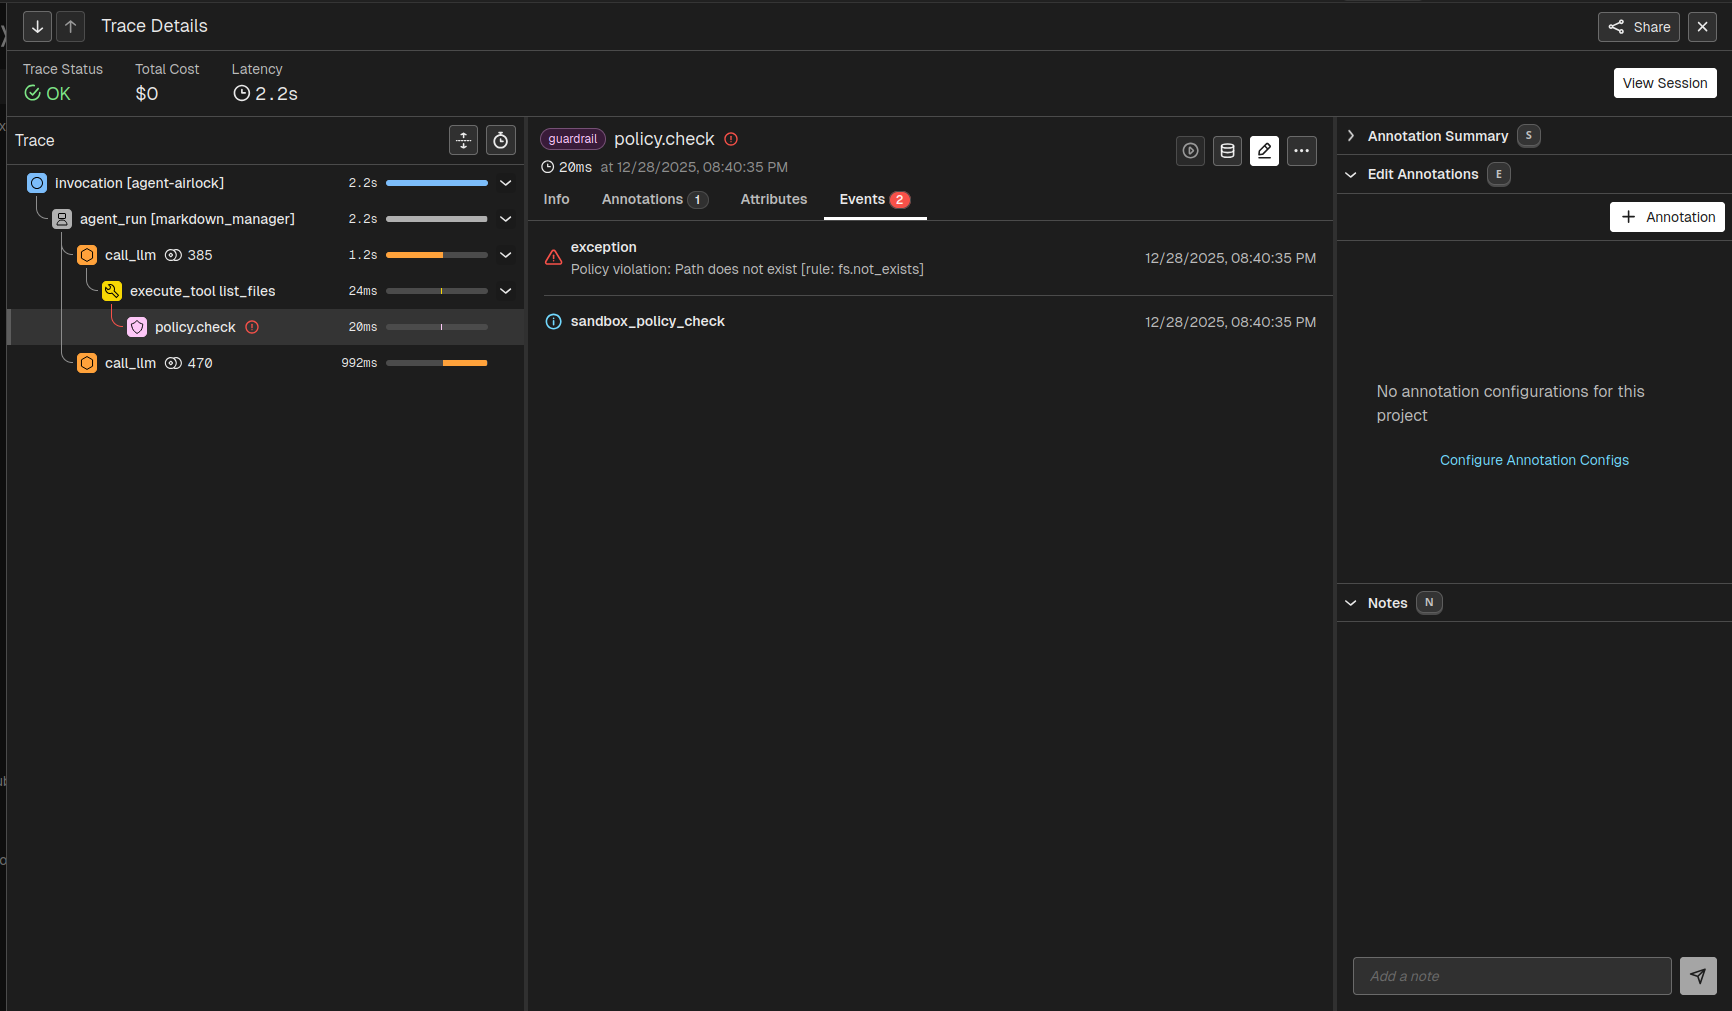Image resolution: width=1732 pixels, height=1011 pixels.
Task: Toggle the timing stopwatch icon in Trace panel
Action: click(x=501, y=141)
